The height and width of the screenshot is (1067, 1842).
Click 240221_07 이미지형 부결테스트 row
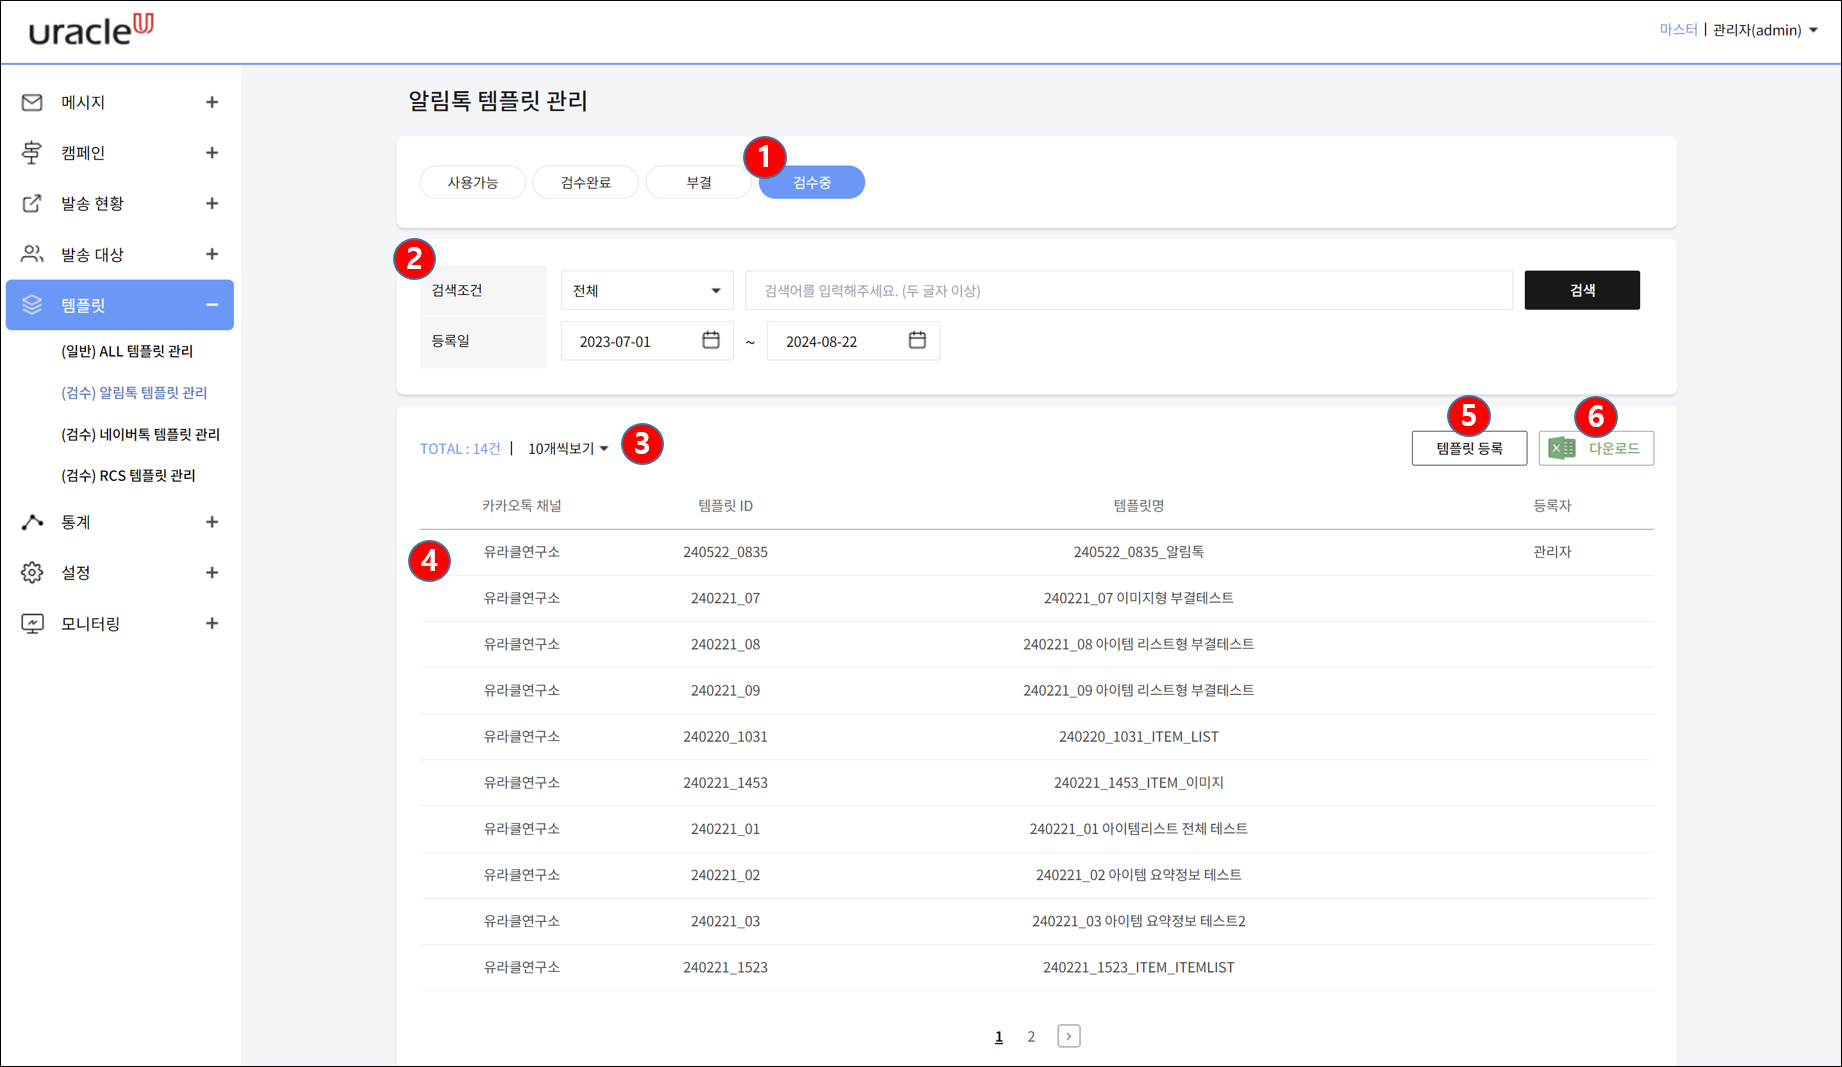coord(1036,598)
